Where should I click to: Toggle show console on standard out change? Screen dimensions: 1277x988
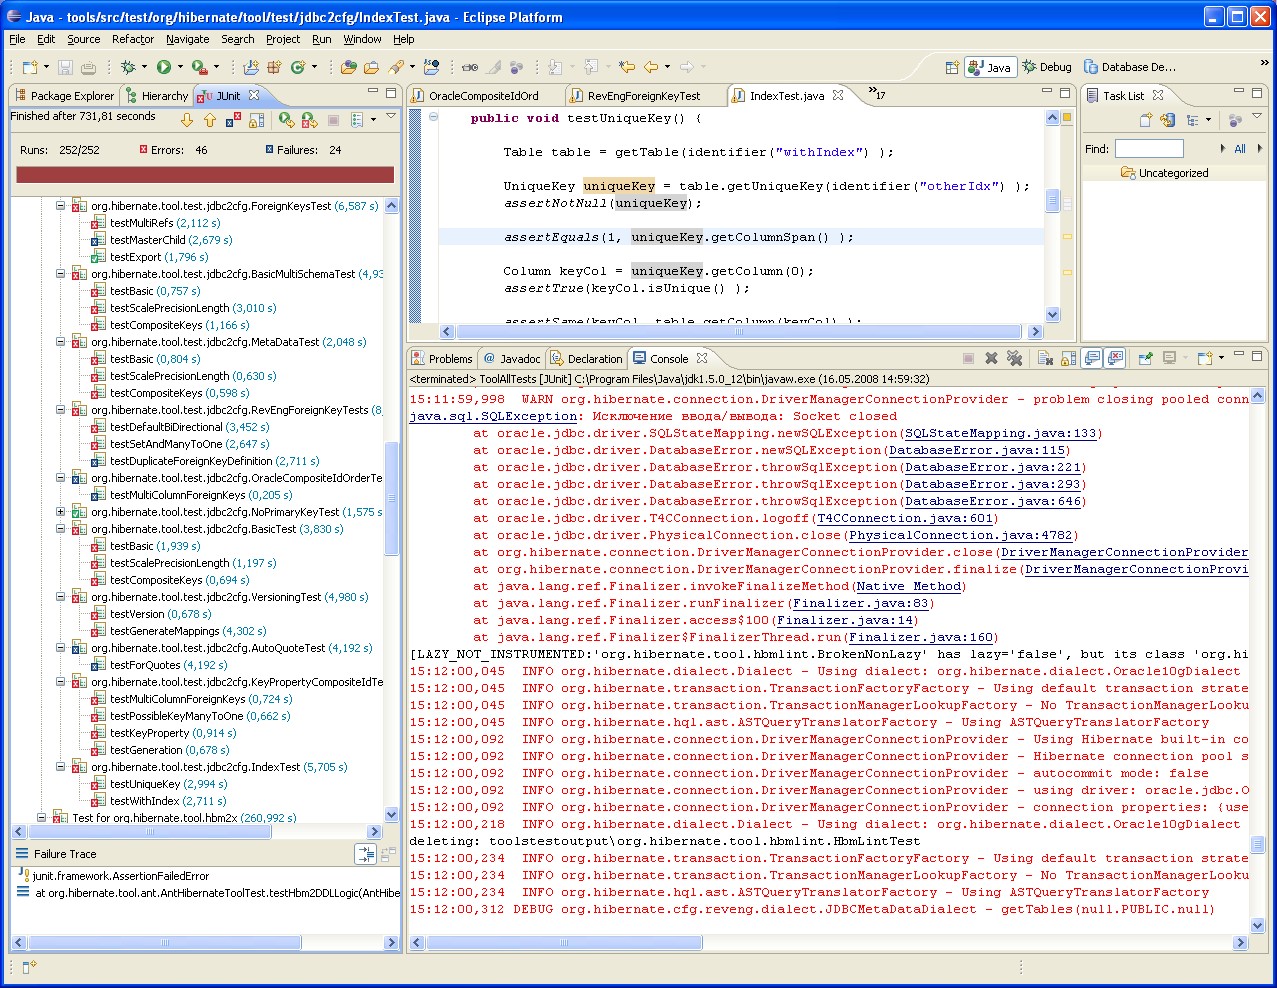(x=1092, y=358)
